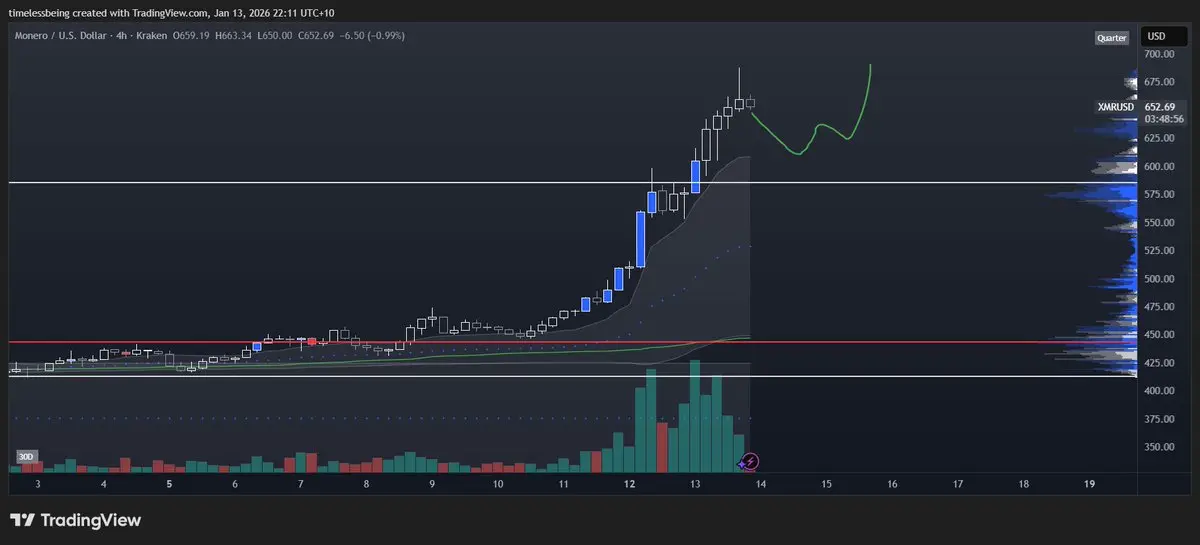Open the 30D volume badge

point(26,457)
